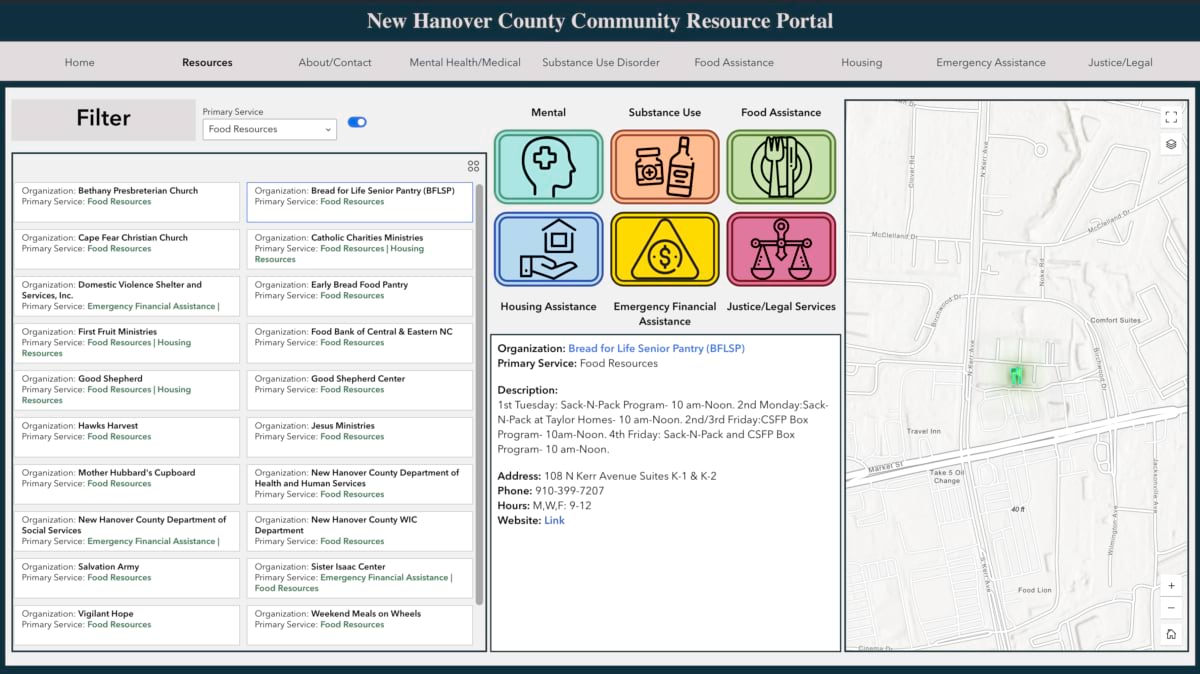Click Travel Inn label on map
1200x674 pixels.
[x=923, y=431]
